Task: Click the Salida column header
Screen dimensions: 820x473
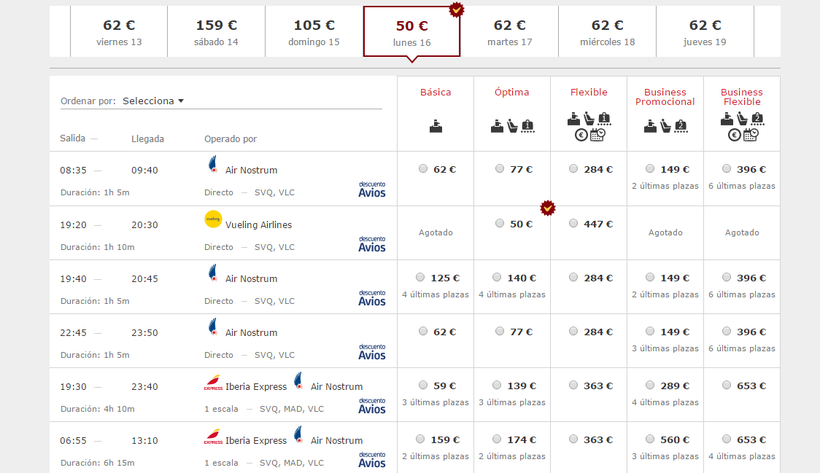Action: point(73,139)
